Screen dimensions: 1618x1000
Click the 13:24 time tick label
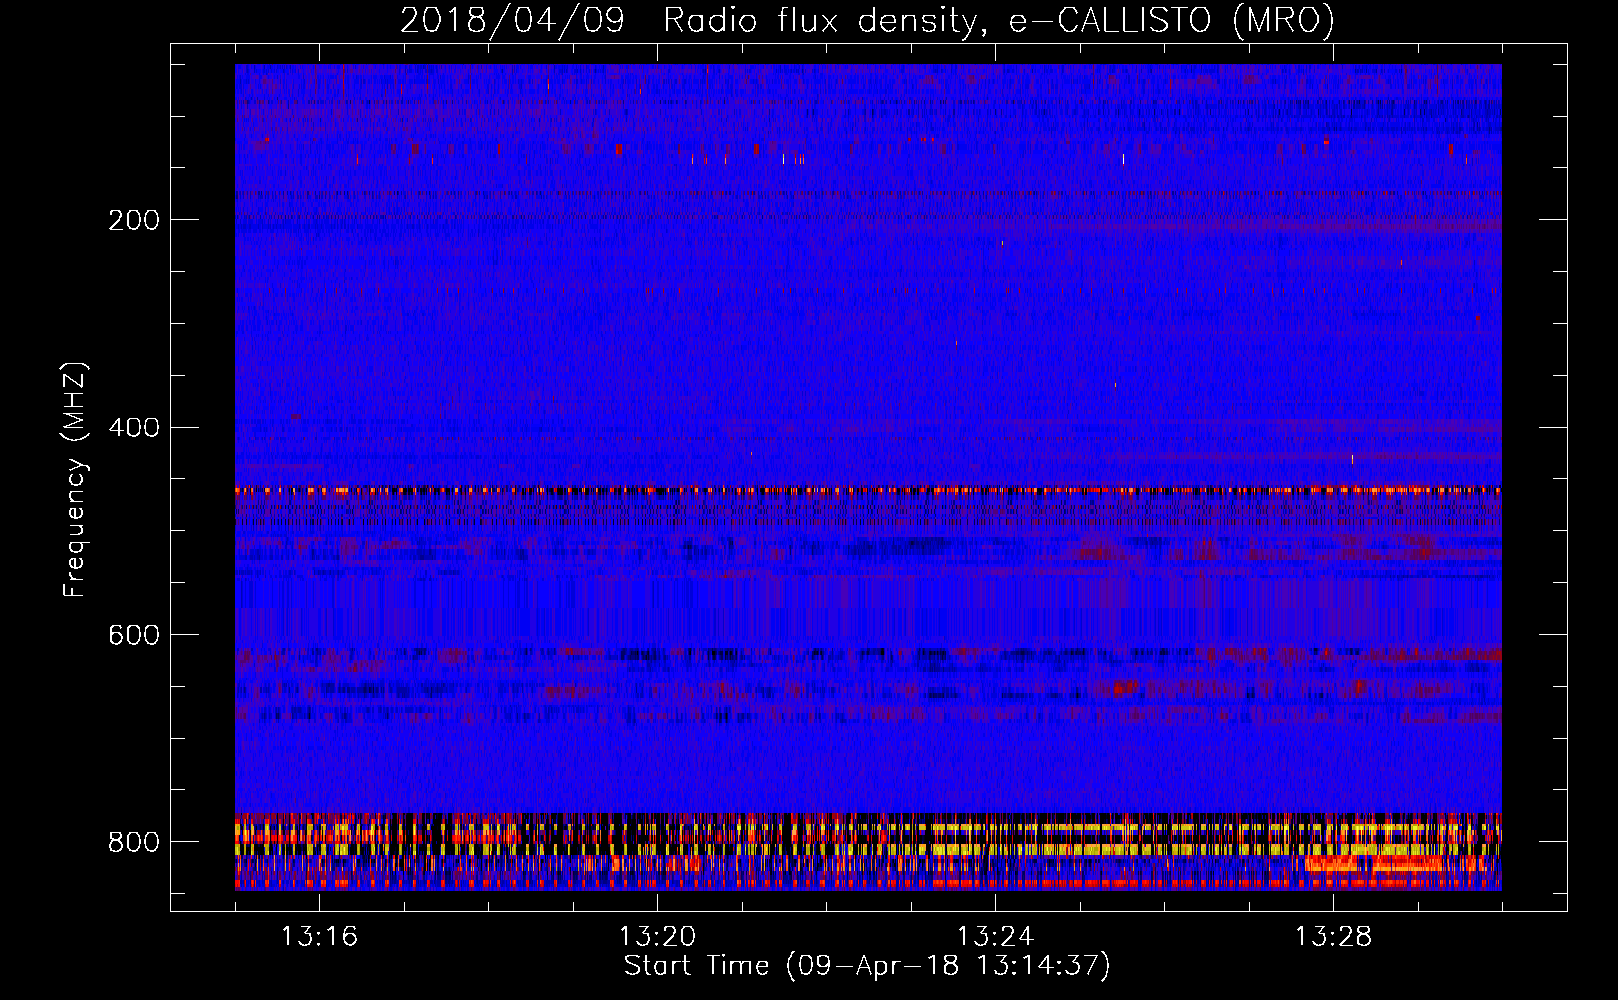coord(995,937)
